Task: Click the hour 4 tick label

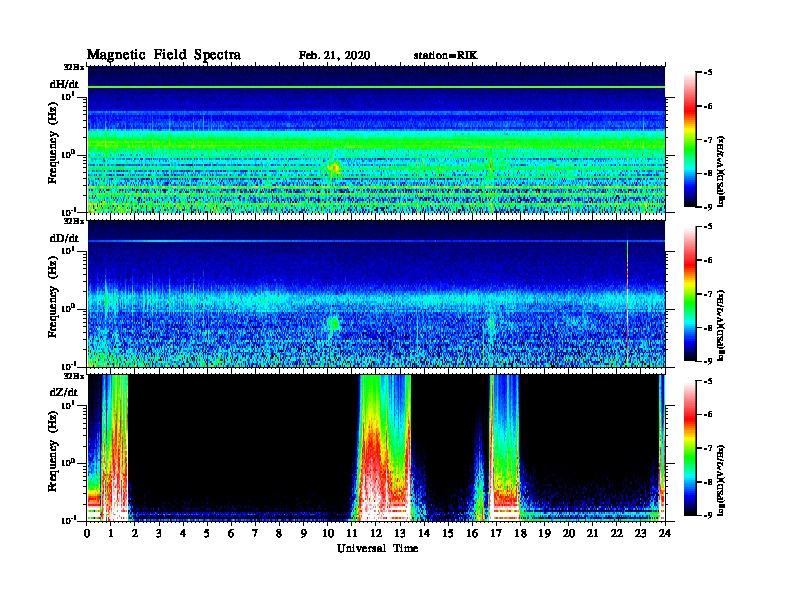Action: (x=183, y=533)
